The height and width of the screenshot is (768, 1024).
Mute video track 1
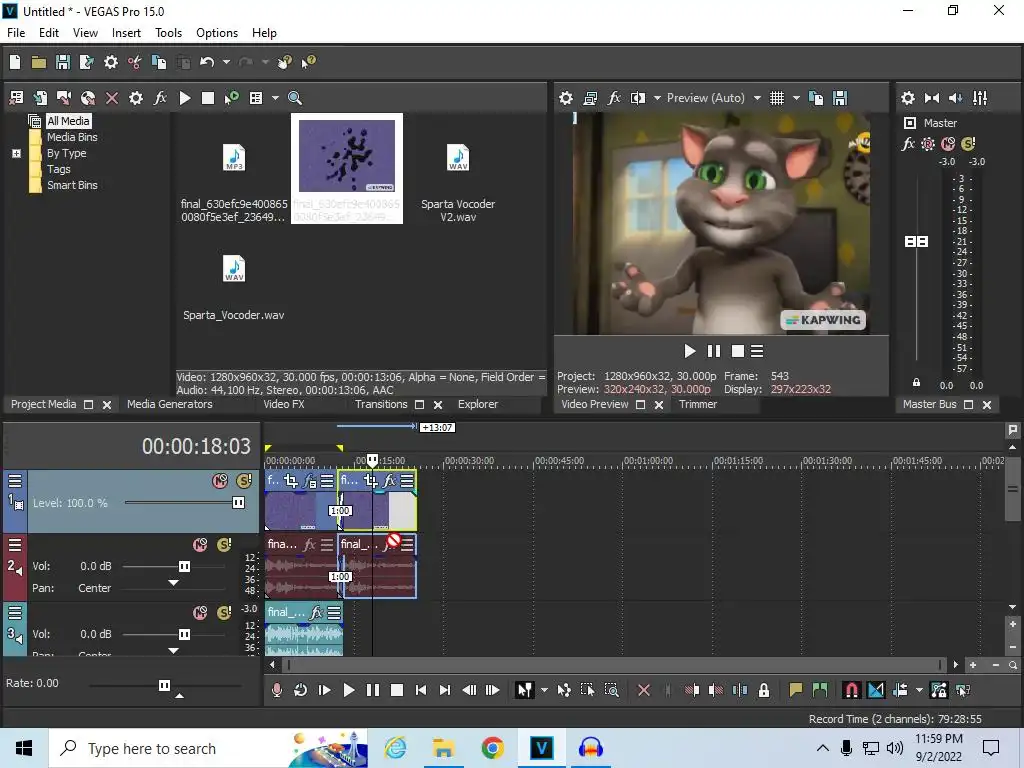tap(220, 481)
